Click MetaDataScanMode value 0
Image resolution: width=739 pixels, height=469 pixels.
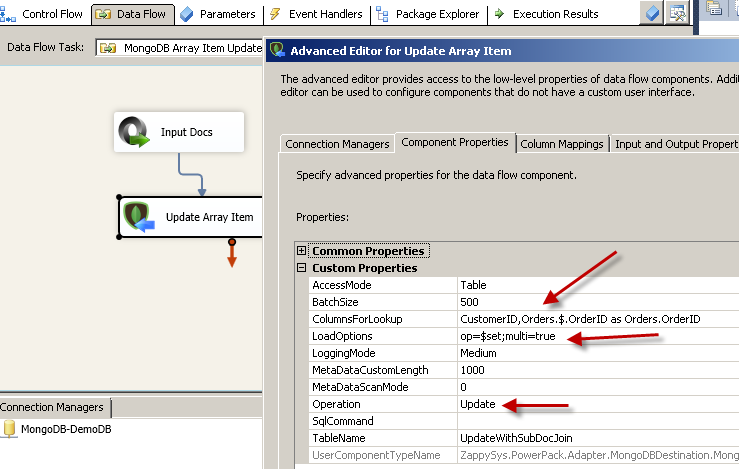tap(463, 387)
